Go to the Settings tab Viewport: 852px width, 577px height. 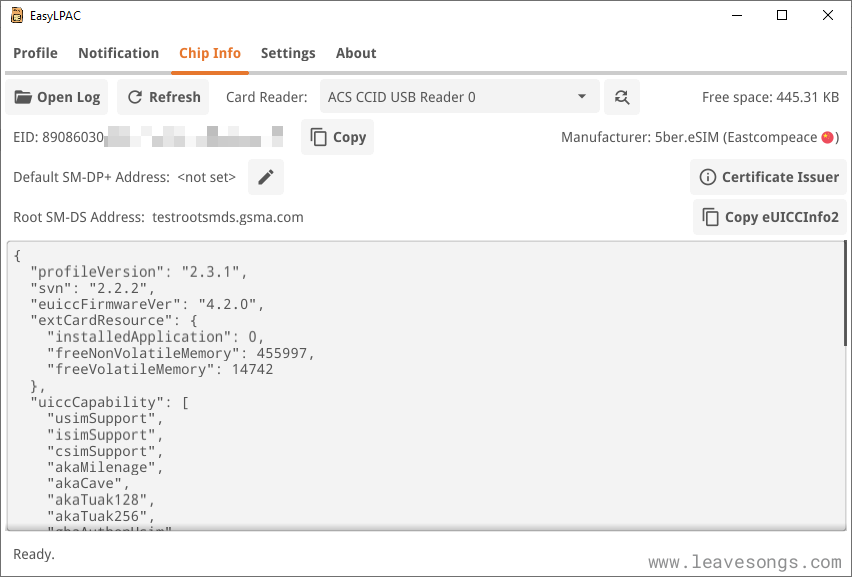(288, 53)
